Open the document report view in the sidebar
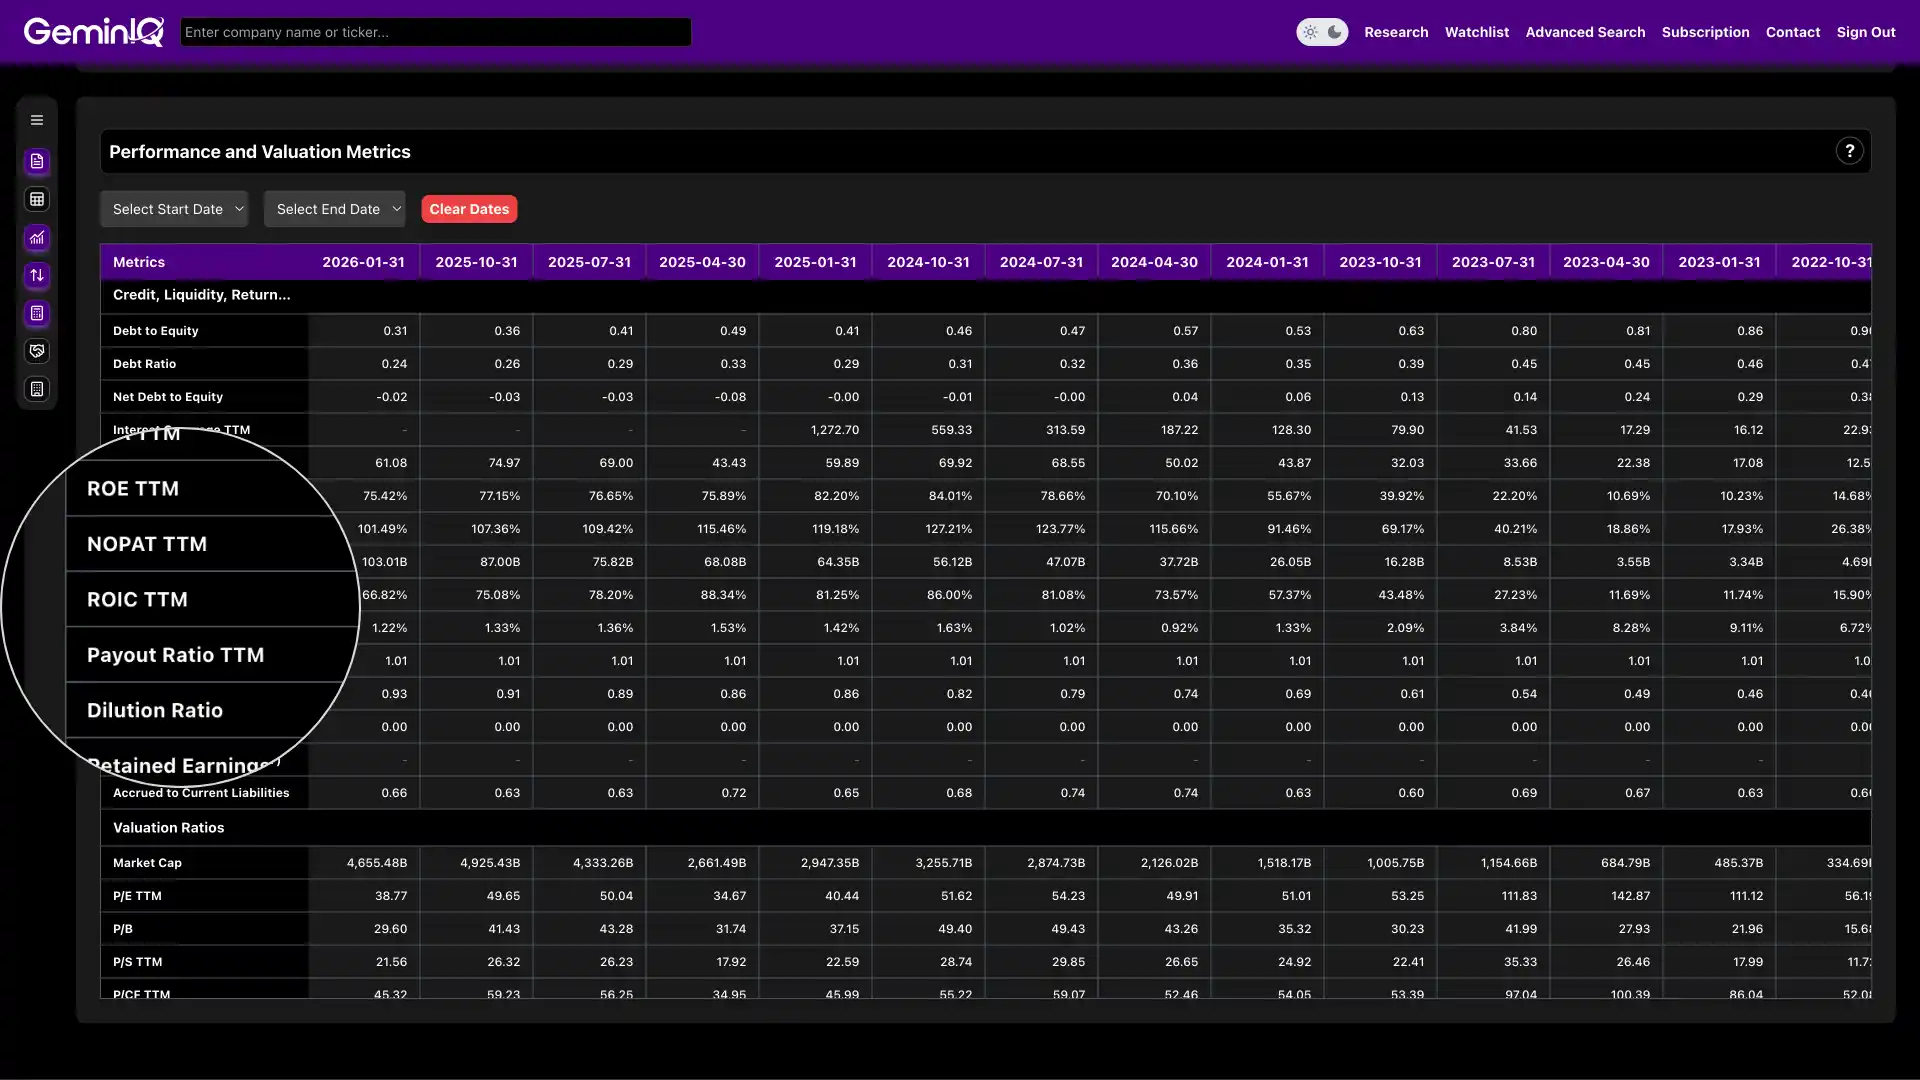 tap(37, 161)
